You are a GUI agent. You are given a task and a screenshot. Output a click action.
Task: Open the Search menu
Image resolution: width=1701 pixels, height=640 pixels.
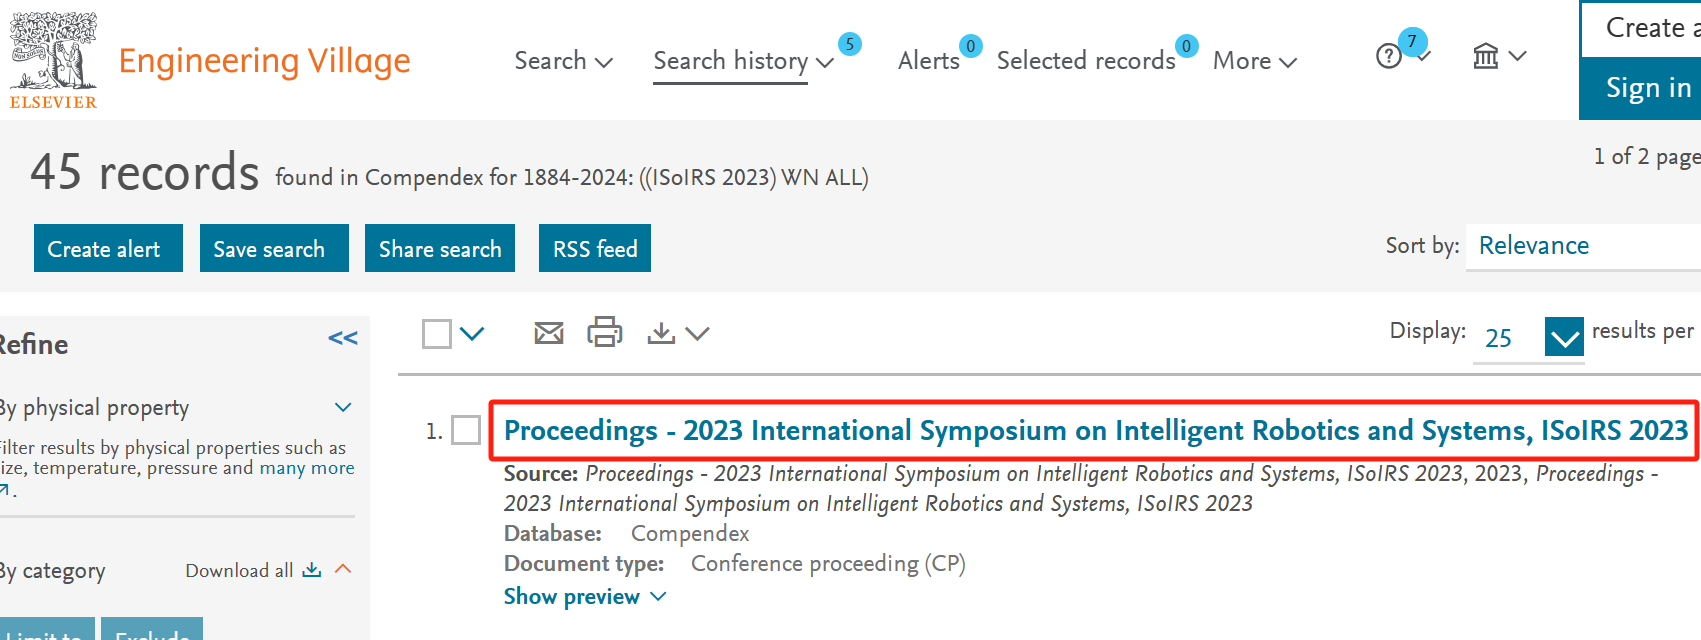coord(563,61)
